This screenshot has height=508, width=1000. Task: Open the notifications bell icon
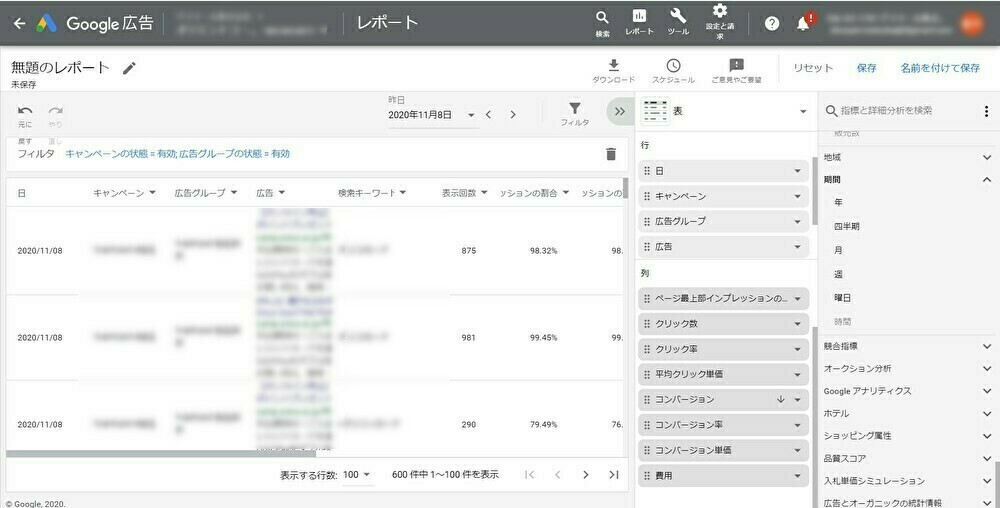coord(804,24)
